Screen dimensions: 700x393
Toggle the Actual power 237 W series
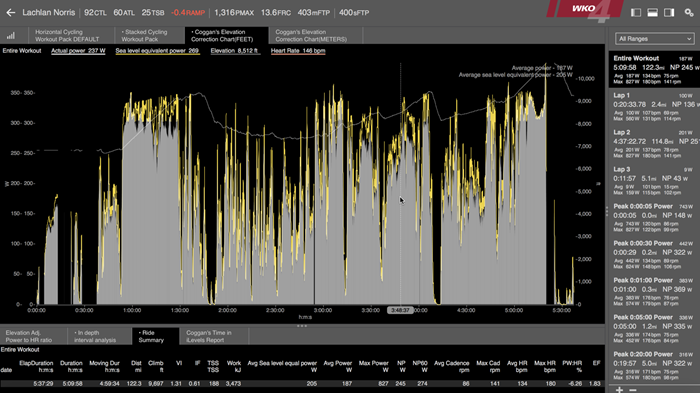tap(78, 51)
